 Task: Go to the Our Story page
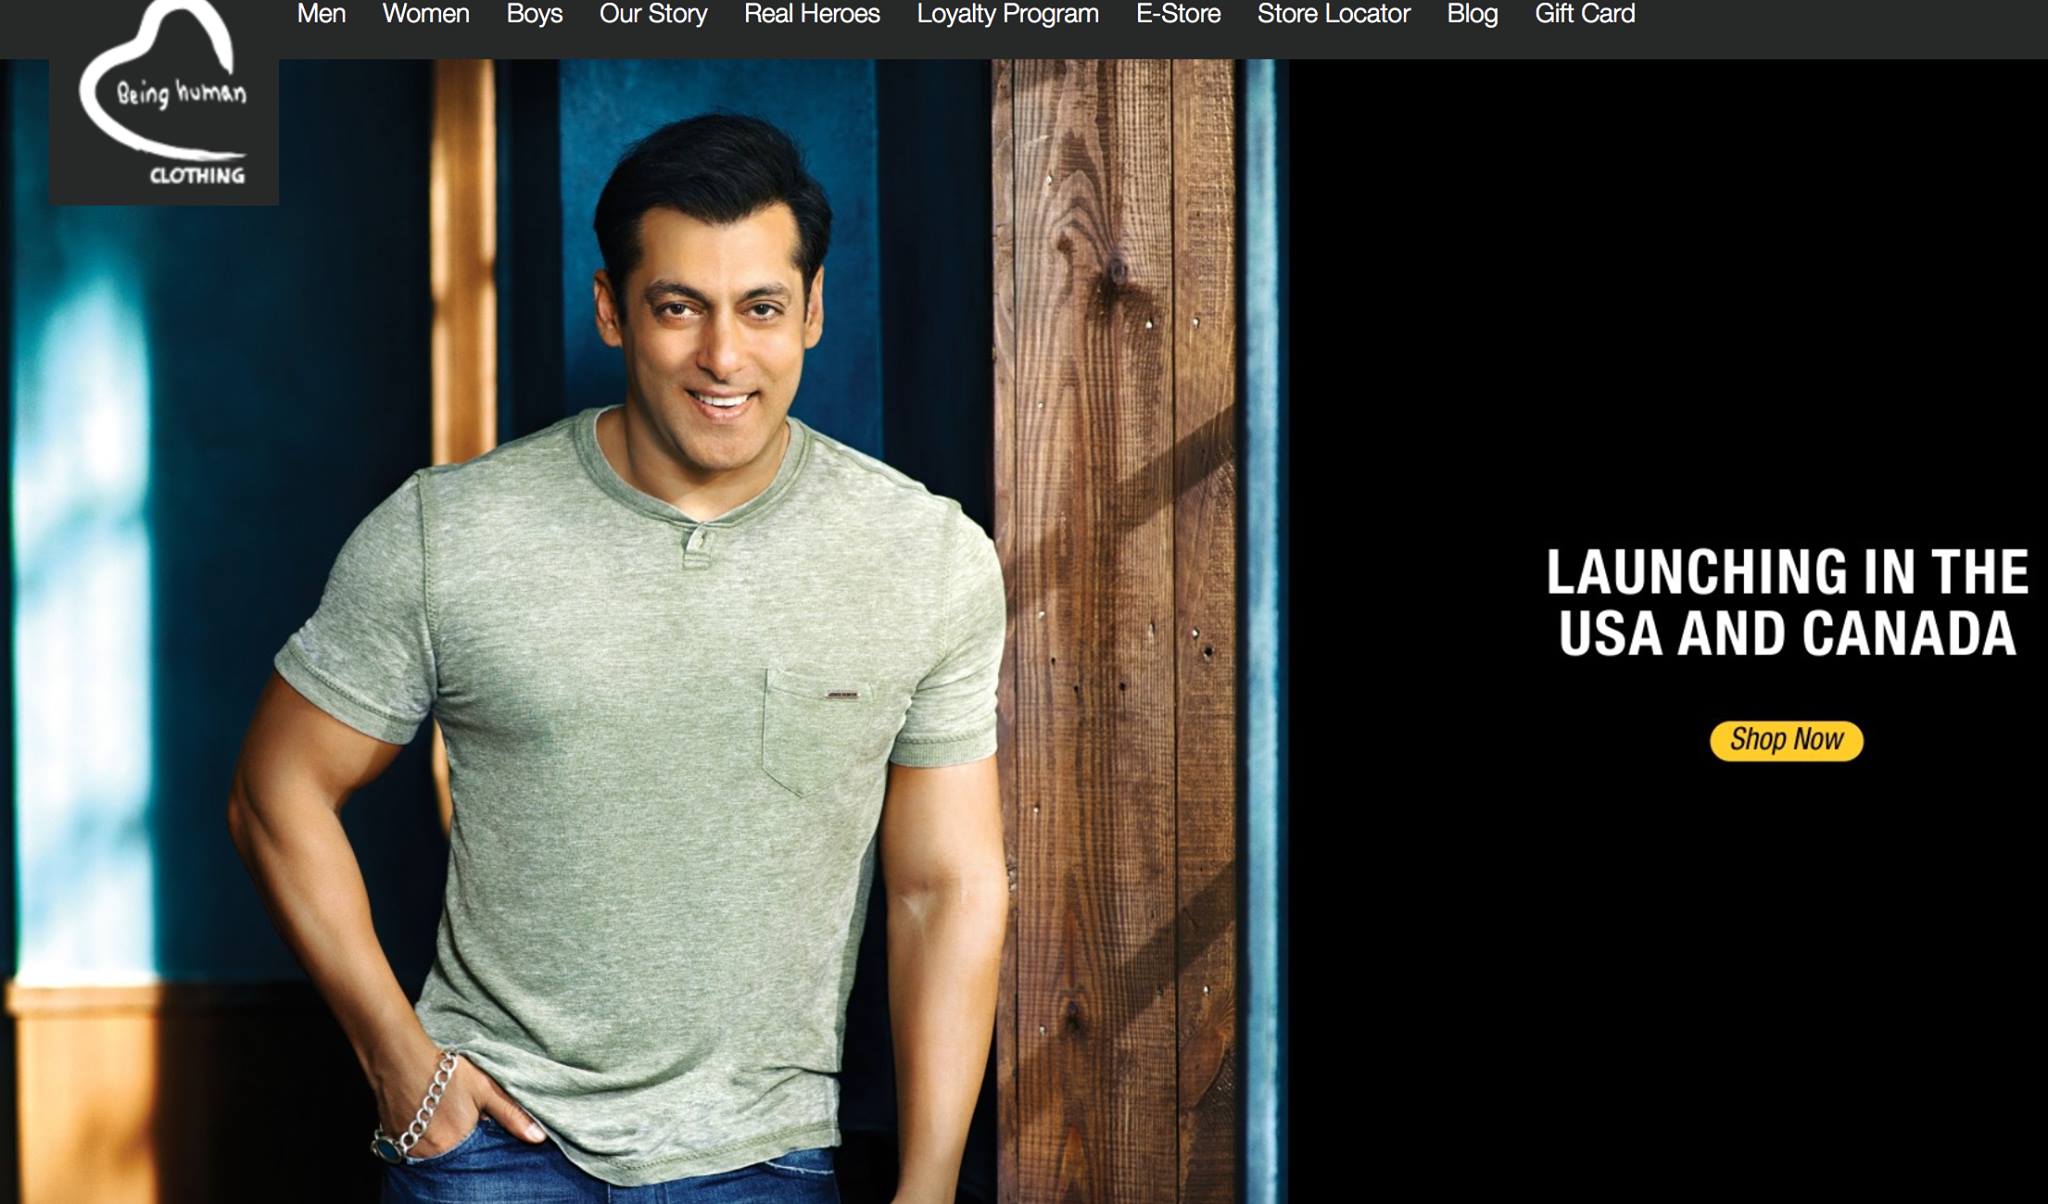click(653, 14)
